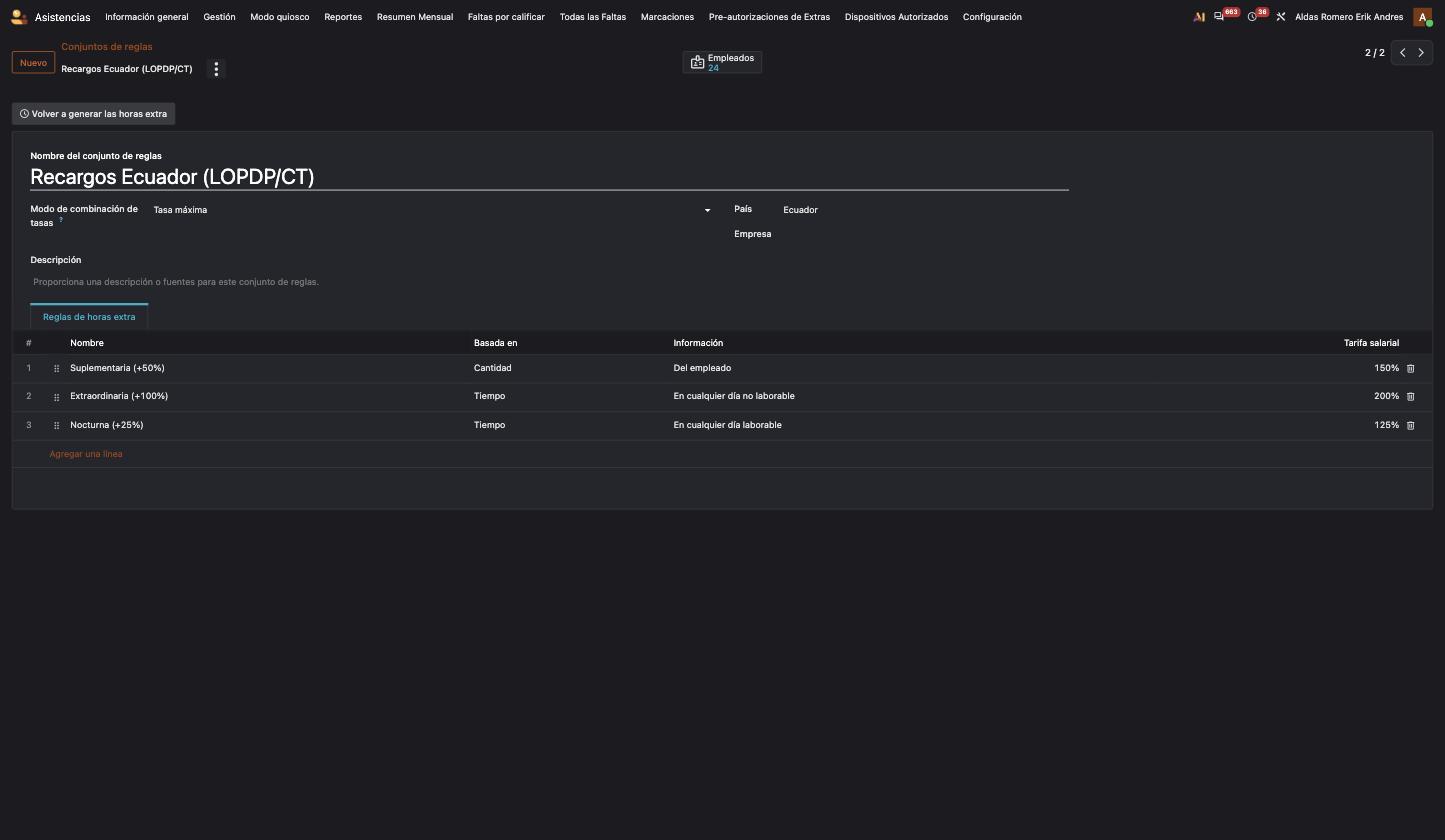The image size is (1445, 840).
Task: Click the Nuevo button
Action: [x=33, y=63]
